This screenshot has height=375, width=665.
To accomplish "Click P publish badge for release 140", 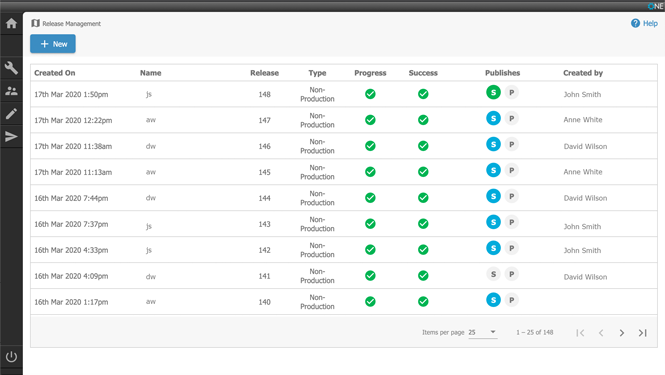I will click(x=511, y=300).
